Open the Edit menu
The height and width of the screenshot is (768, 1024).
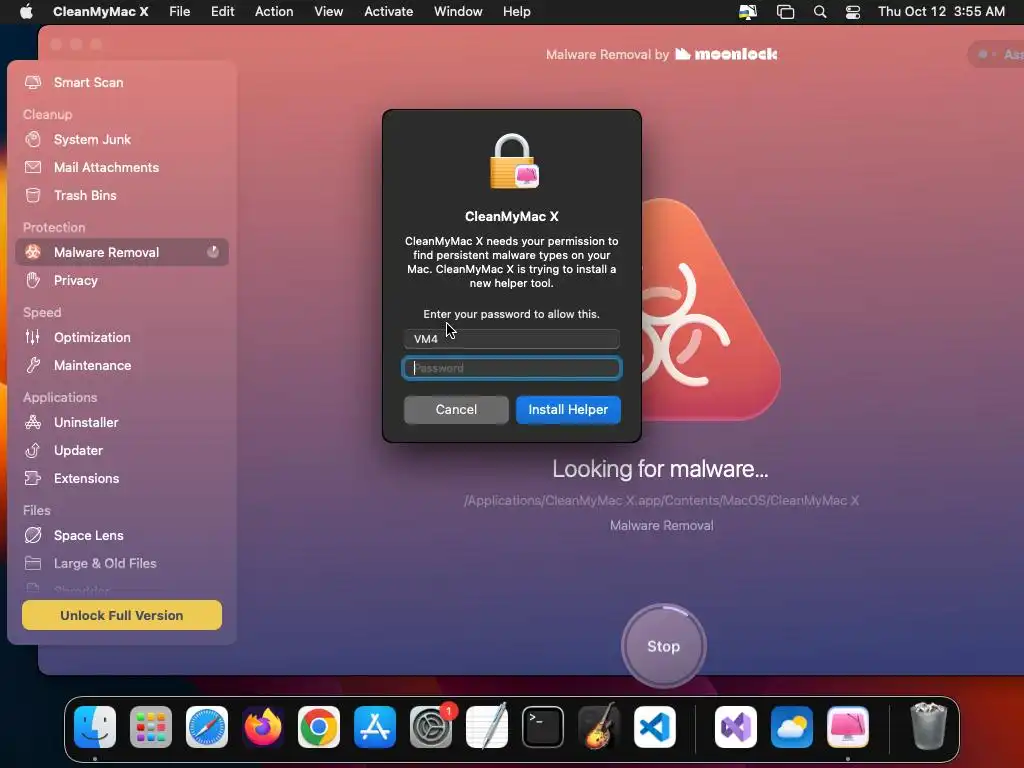point(222,12)
